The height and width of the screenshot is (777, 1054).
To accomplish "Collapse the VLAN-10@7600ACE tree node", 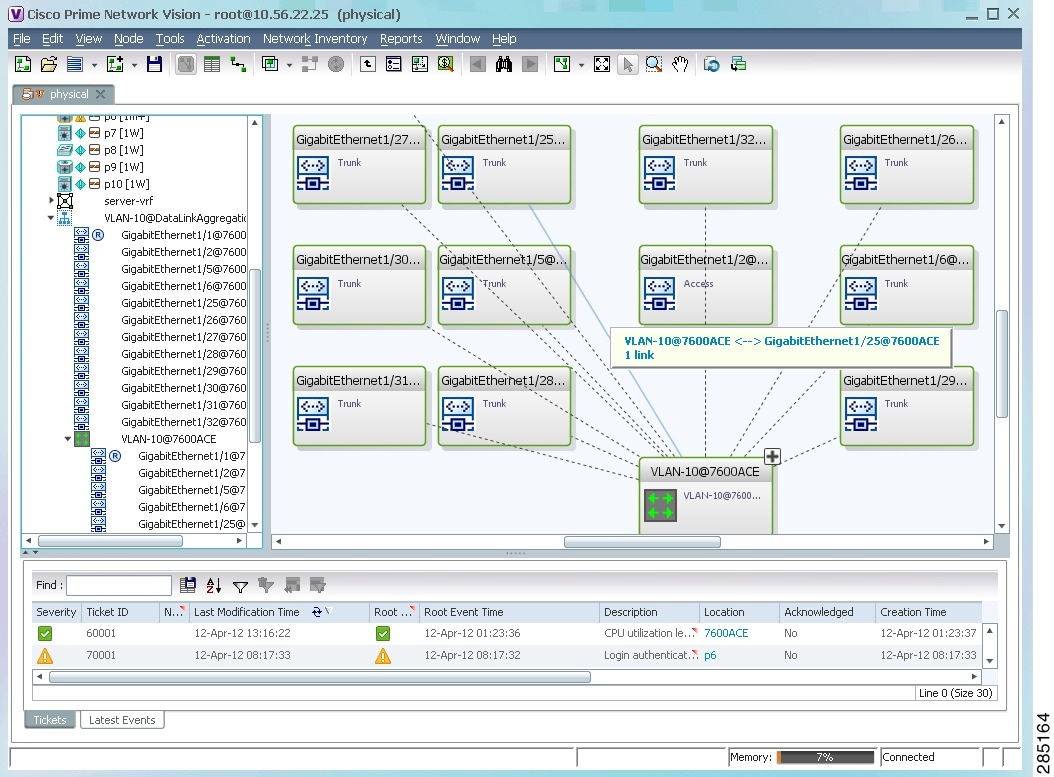I will coord(68,439).
